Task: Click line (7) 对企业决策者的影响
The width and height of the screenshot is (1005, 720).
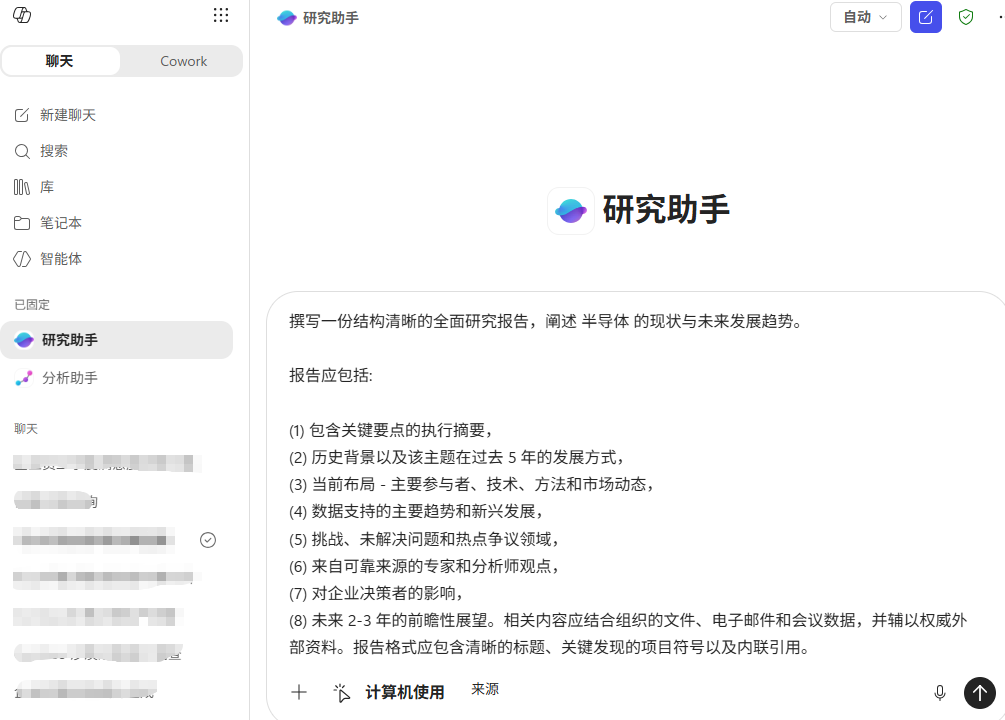Action: tap(376, 593)
